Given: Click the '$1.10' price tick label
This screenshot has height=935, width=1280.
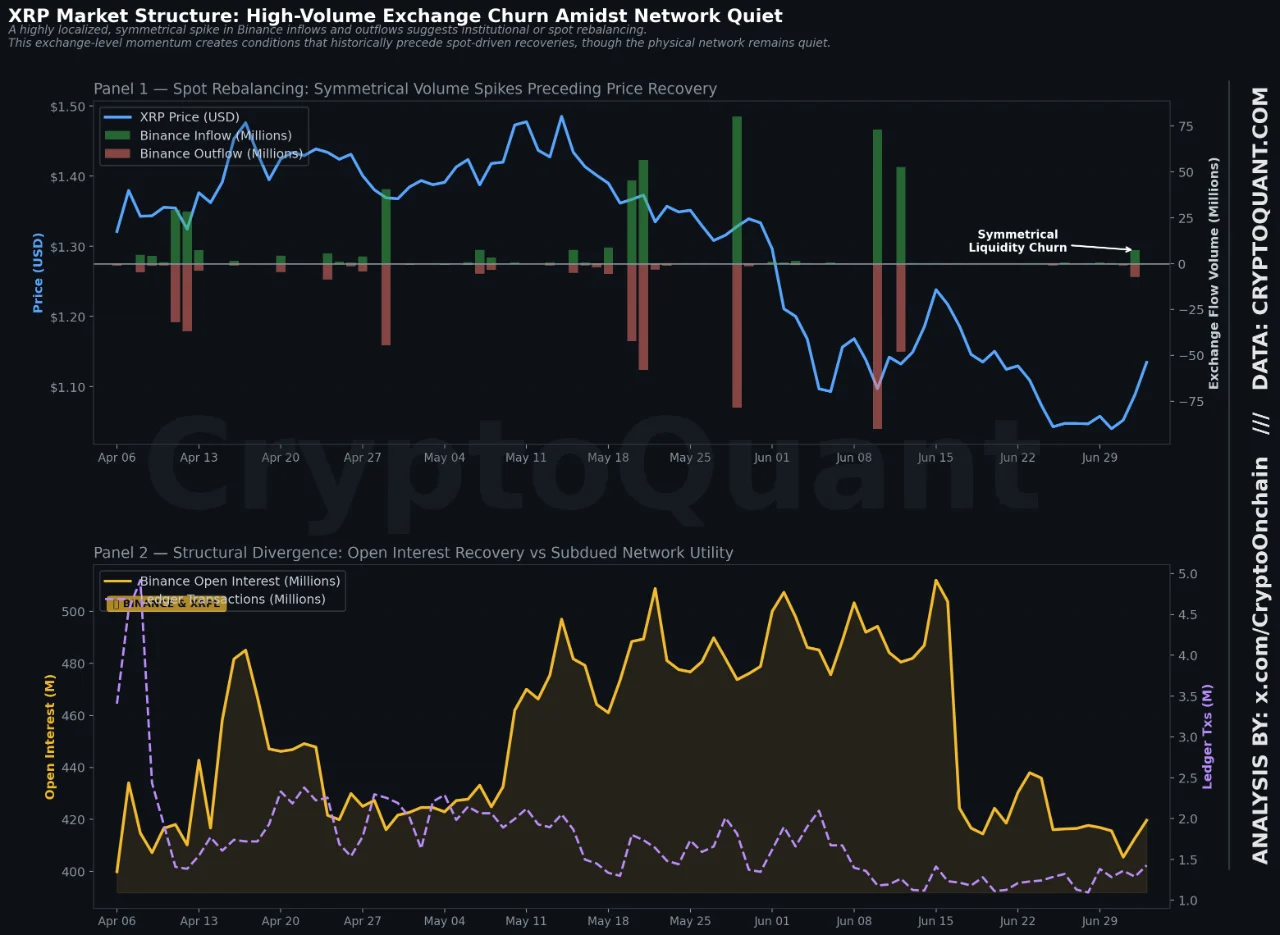Looking at the screenshot, I should pyautogui.click(x=67, y=387).
